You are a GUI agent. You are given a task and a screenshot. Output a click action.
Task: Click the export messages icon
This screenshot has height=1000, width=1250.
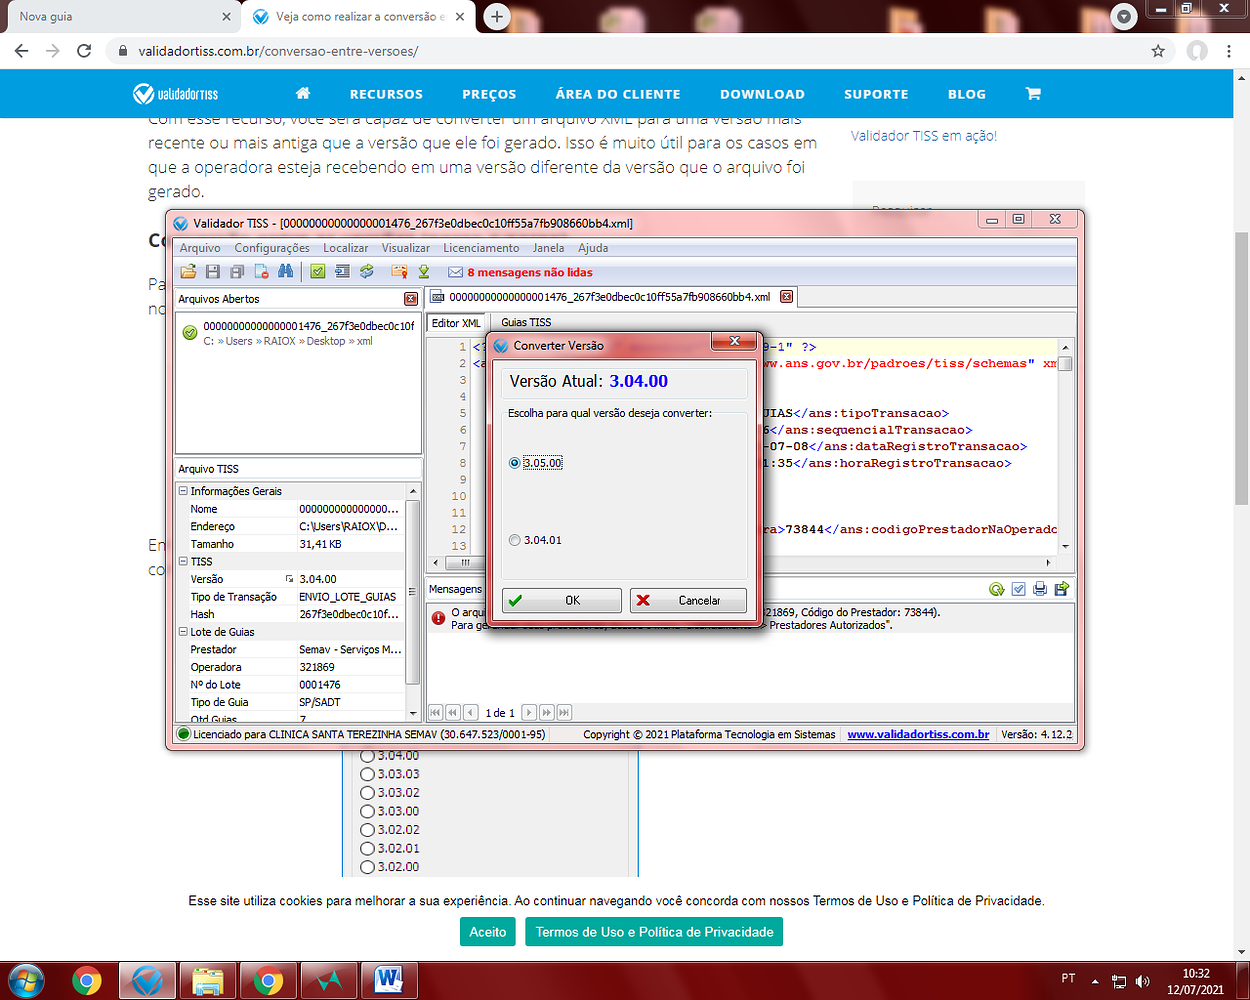(x=1061, y=589)
